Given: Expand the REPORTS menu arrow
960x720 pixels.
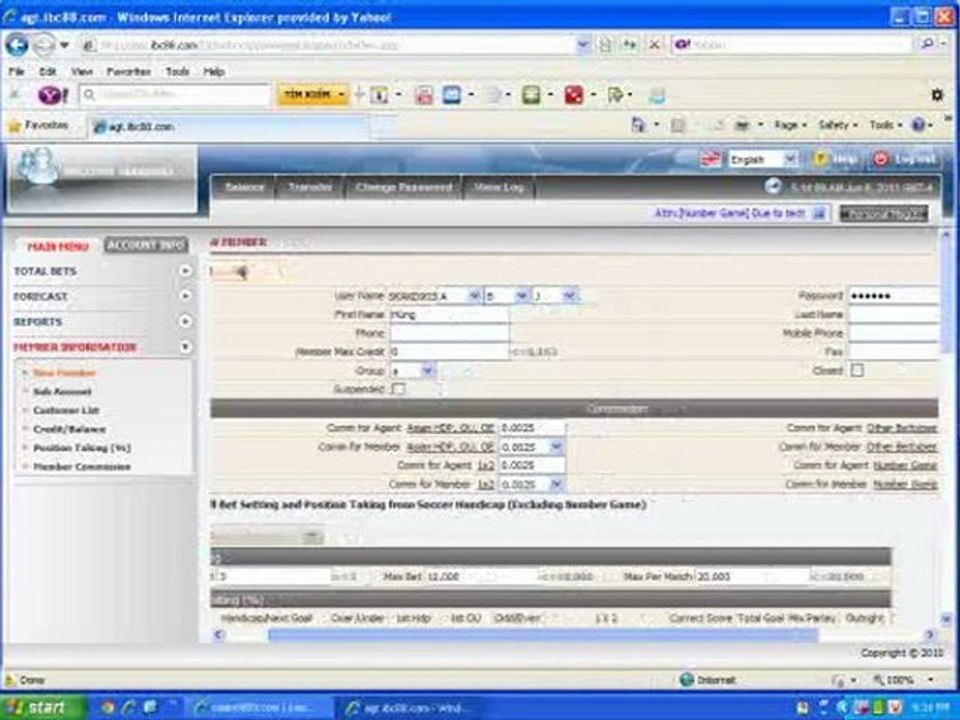Looking at the screenshot, I should [186, 321].
